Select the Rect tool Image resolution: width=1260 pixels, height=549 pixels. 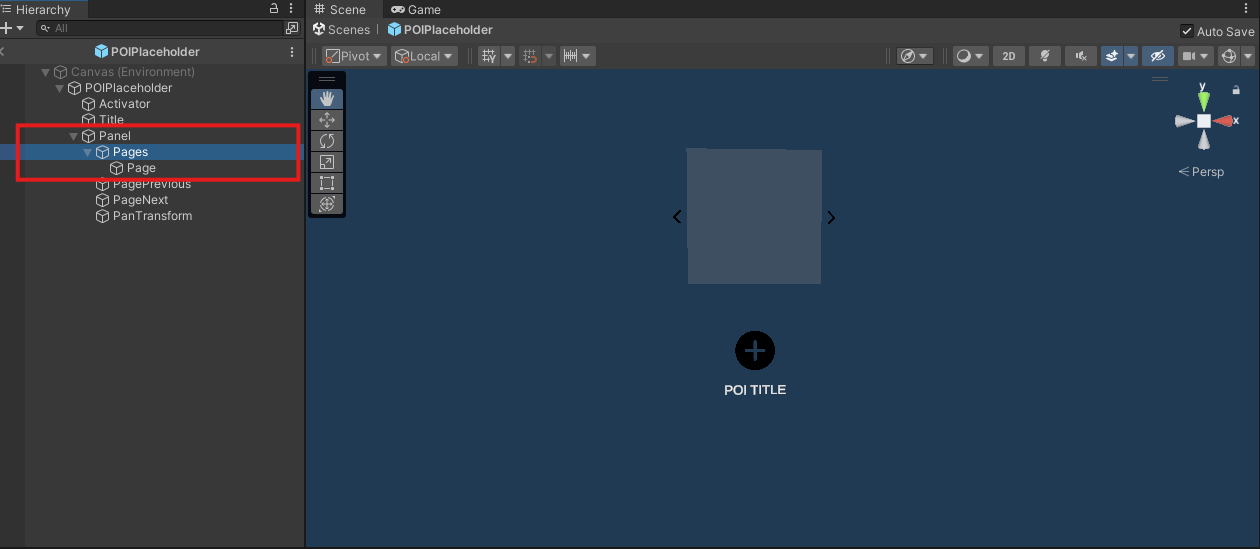click(x=327, y=183)
